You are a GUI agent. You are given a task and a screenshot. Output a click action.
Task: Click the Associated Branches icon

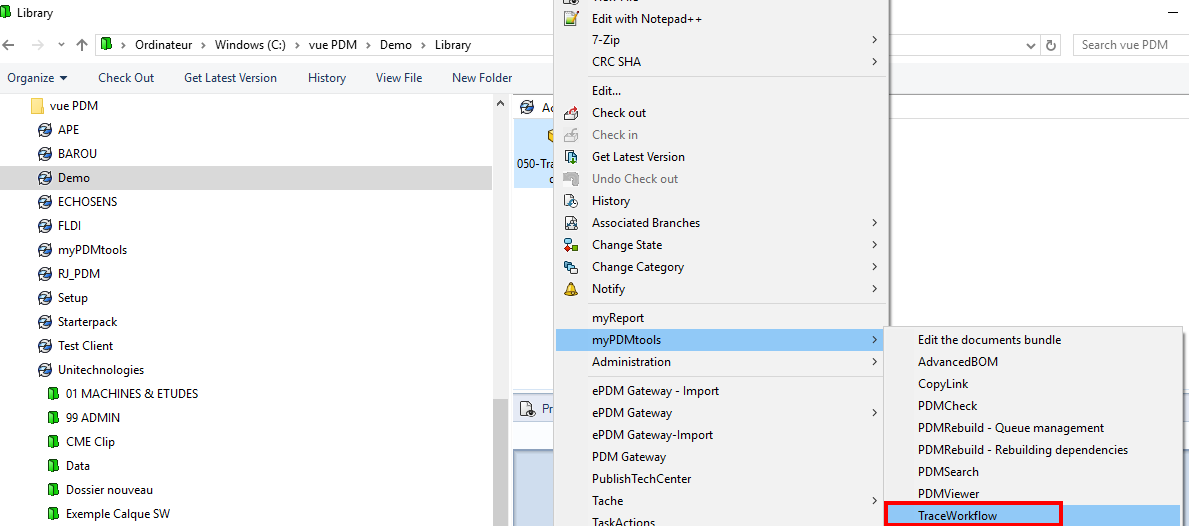point(571,223)
